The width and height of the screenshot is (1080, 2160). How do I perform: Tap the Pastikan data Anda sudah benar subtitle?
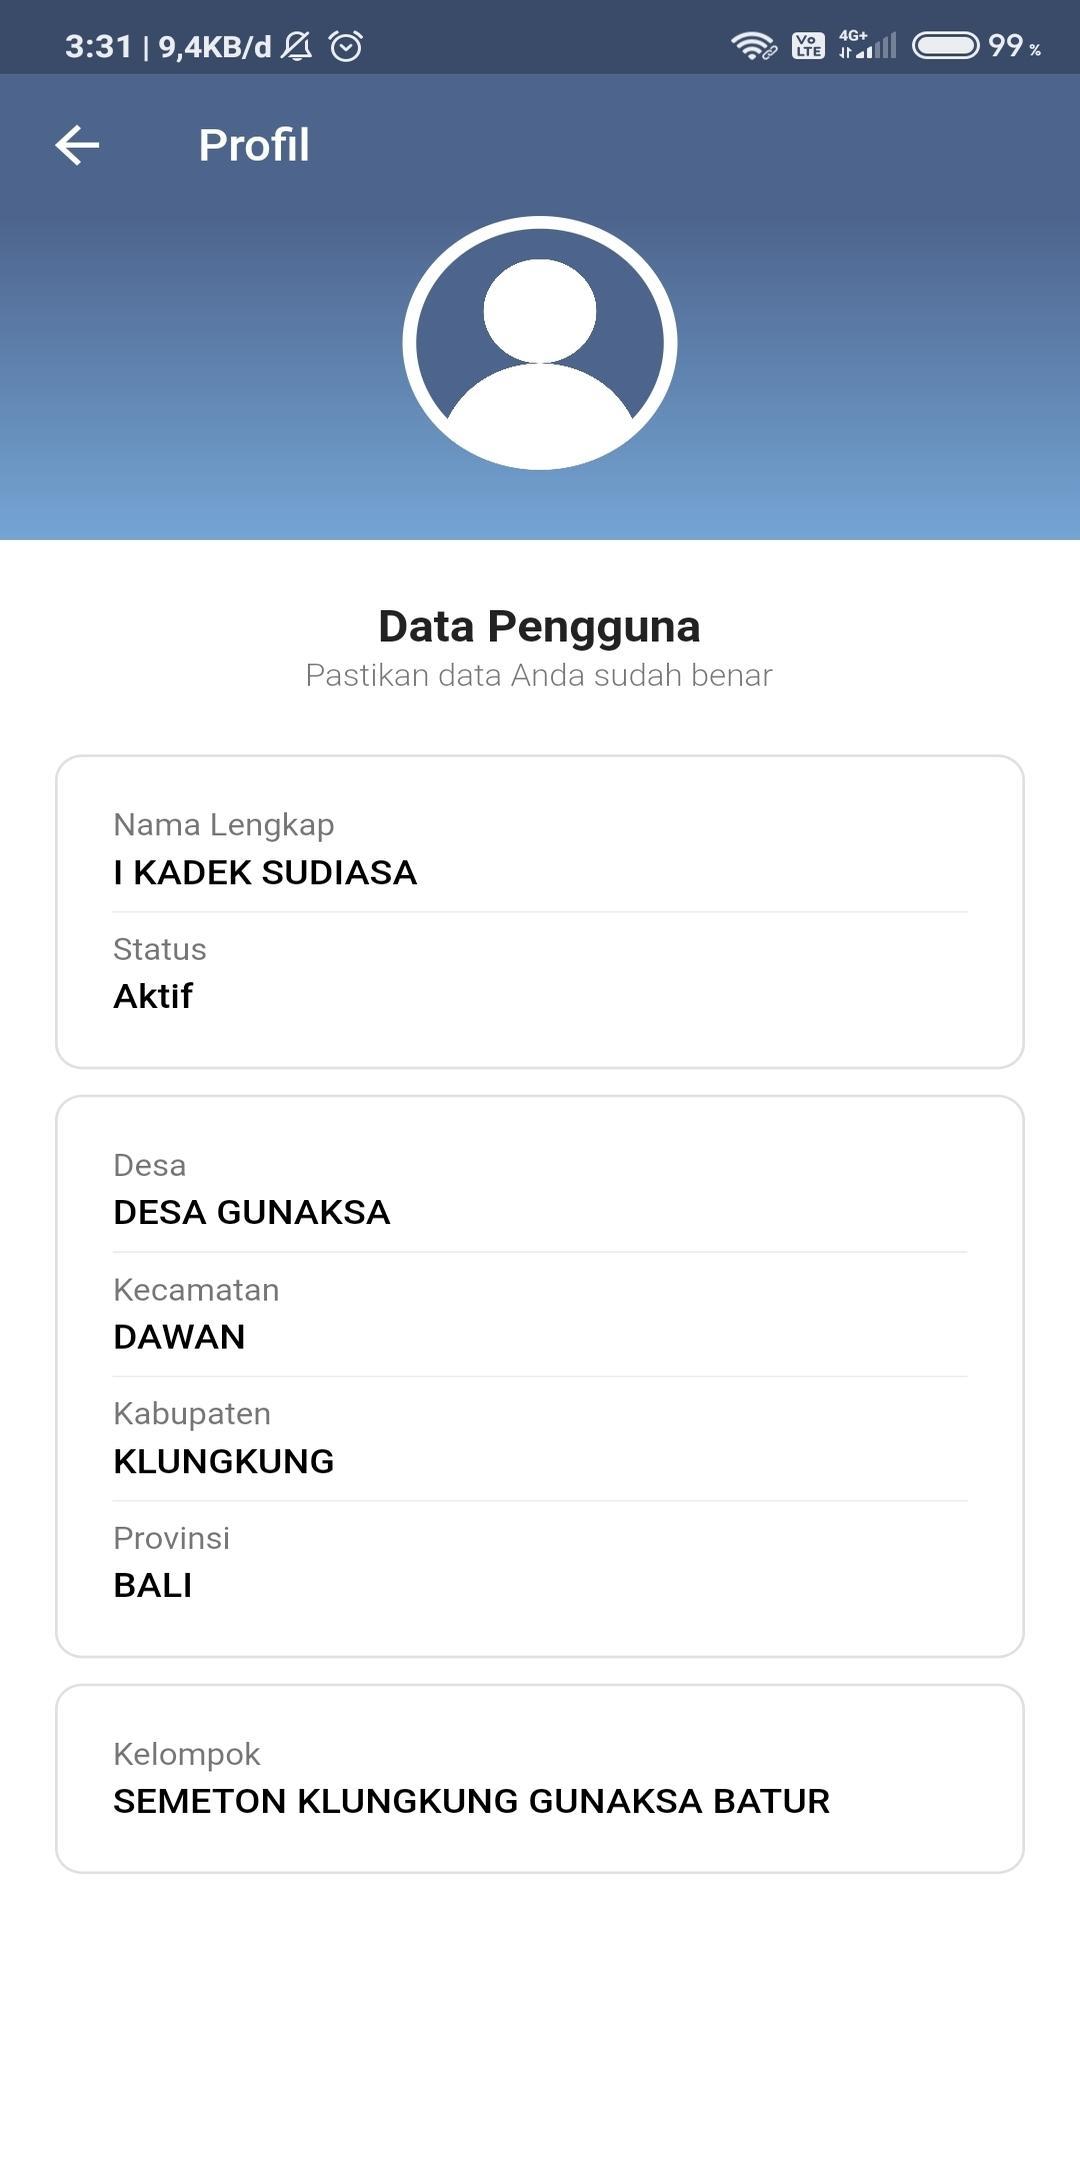tap(540, 675)
